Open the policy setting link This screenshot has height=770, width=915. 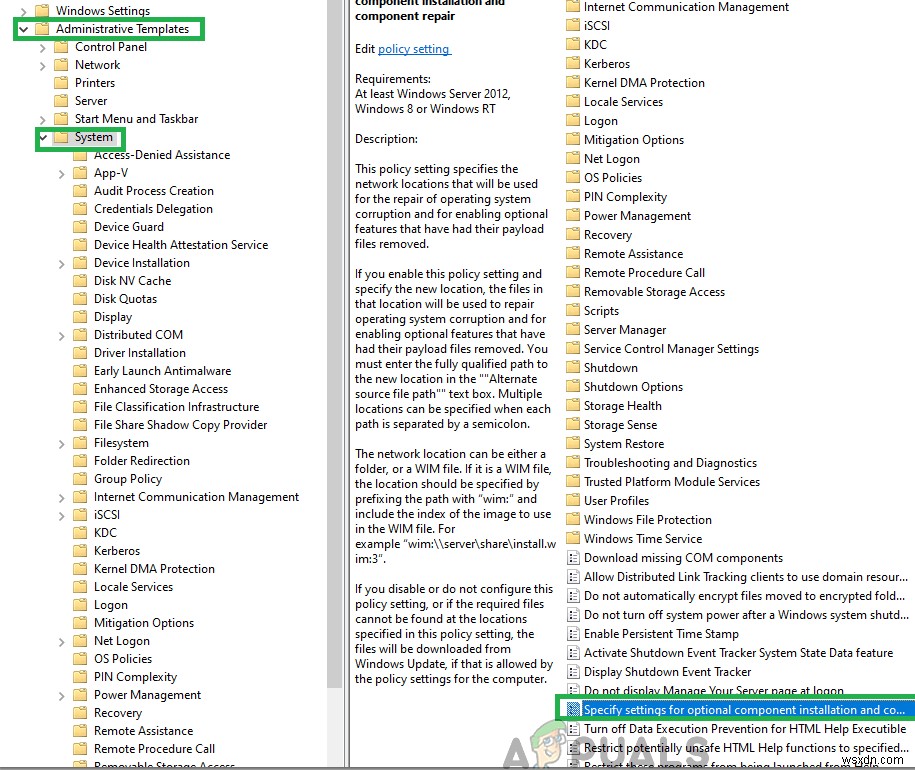pos(414,49)
